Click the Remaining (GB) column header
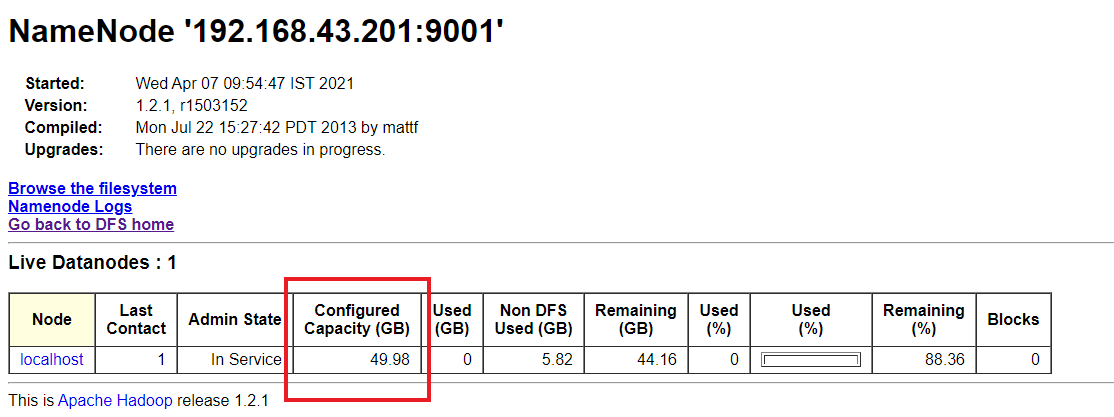Viewport: 1114px width, 417px height. (635, 319)
